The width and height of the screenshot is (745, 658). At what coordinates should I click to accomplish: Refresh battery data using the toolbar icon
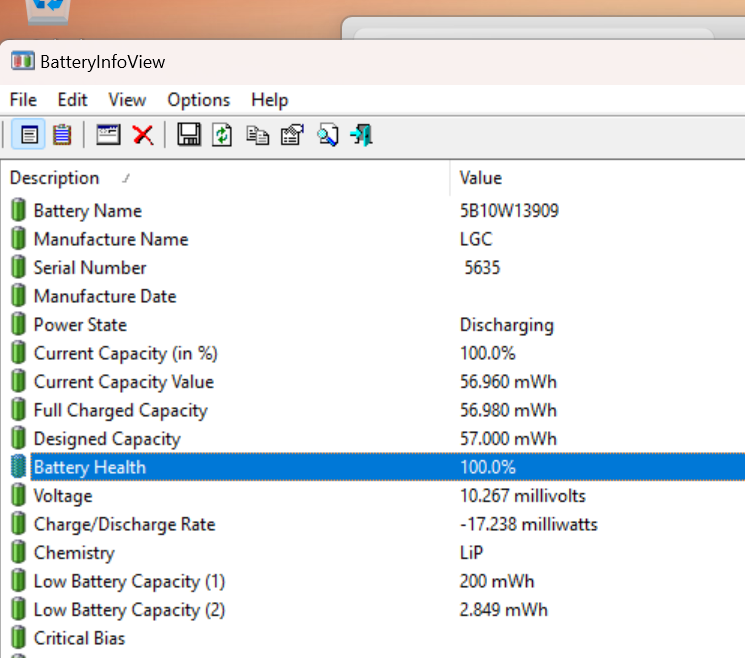(x=222, y=135)
